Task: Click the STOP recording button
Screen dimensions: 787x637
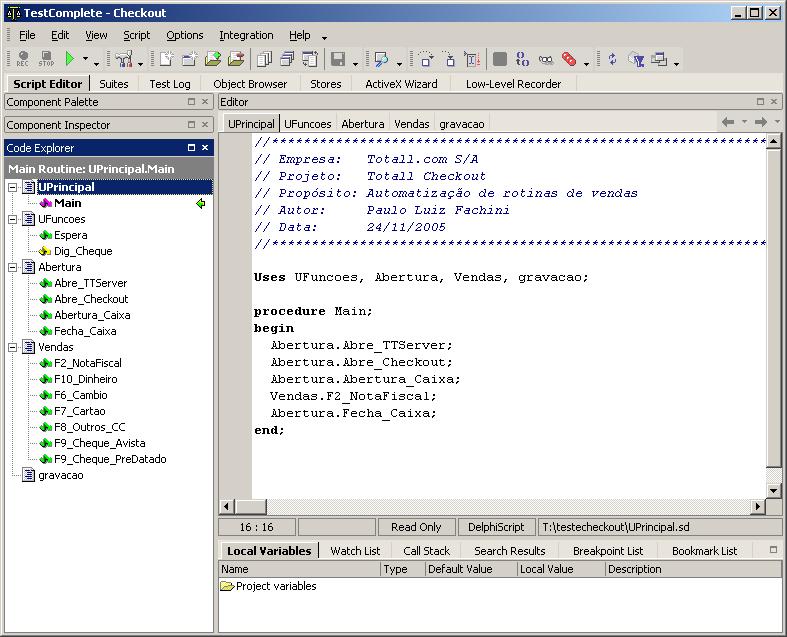Action: 46,59
